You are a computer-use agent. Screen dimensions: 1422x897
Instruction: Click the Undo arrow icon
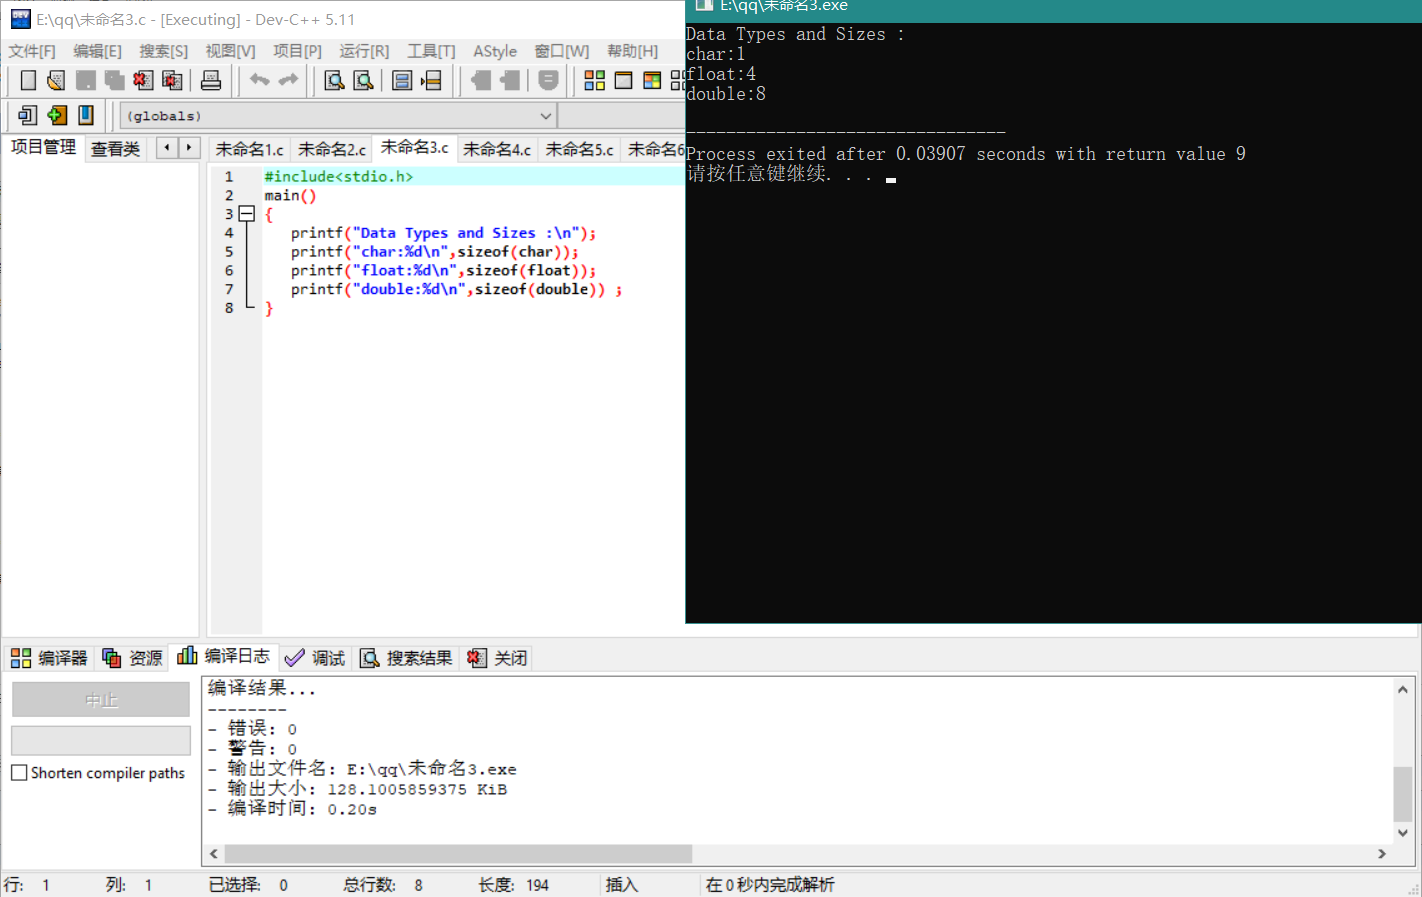pyautogui.click(x=260, y=80)
